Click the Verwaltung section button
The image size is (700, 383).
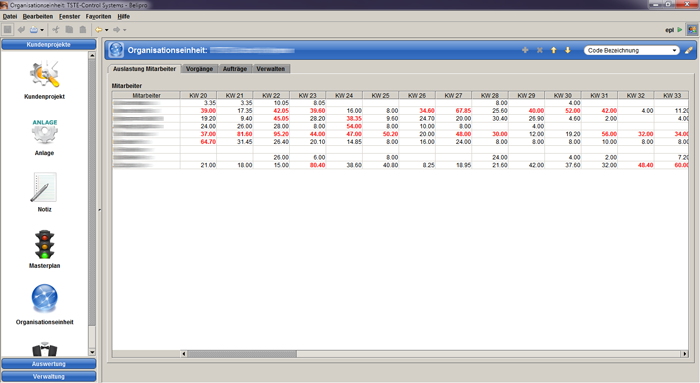pos(49,376)
